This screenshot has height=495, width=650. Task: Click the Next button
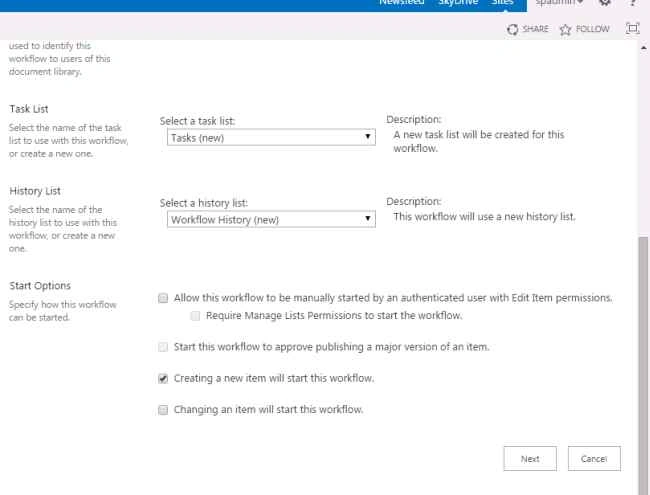pyautogui.click(x=530, y=459)
